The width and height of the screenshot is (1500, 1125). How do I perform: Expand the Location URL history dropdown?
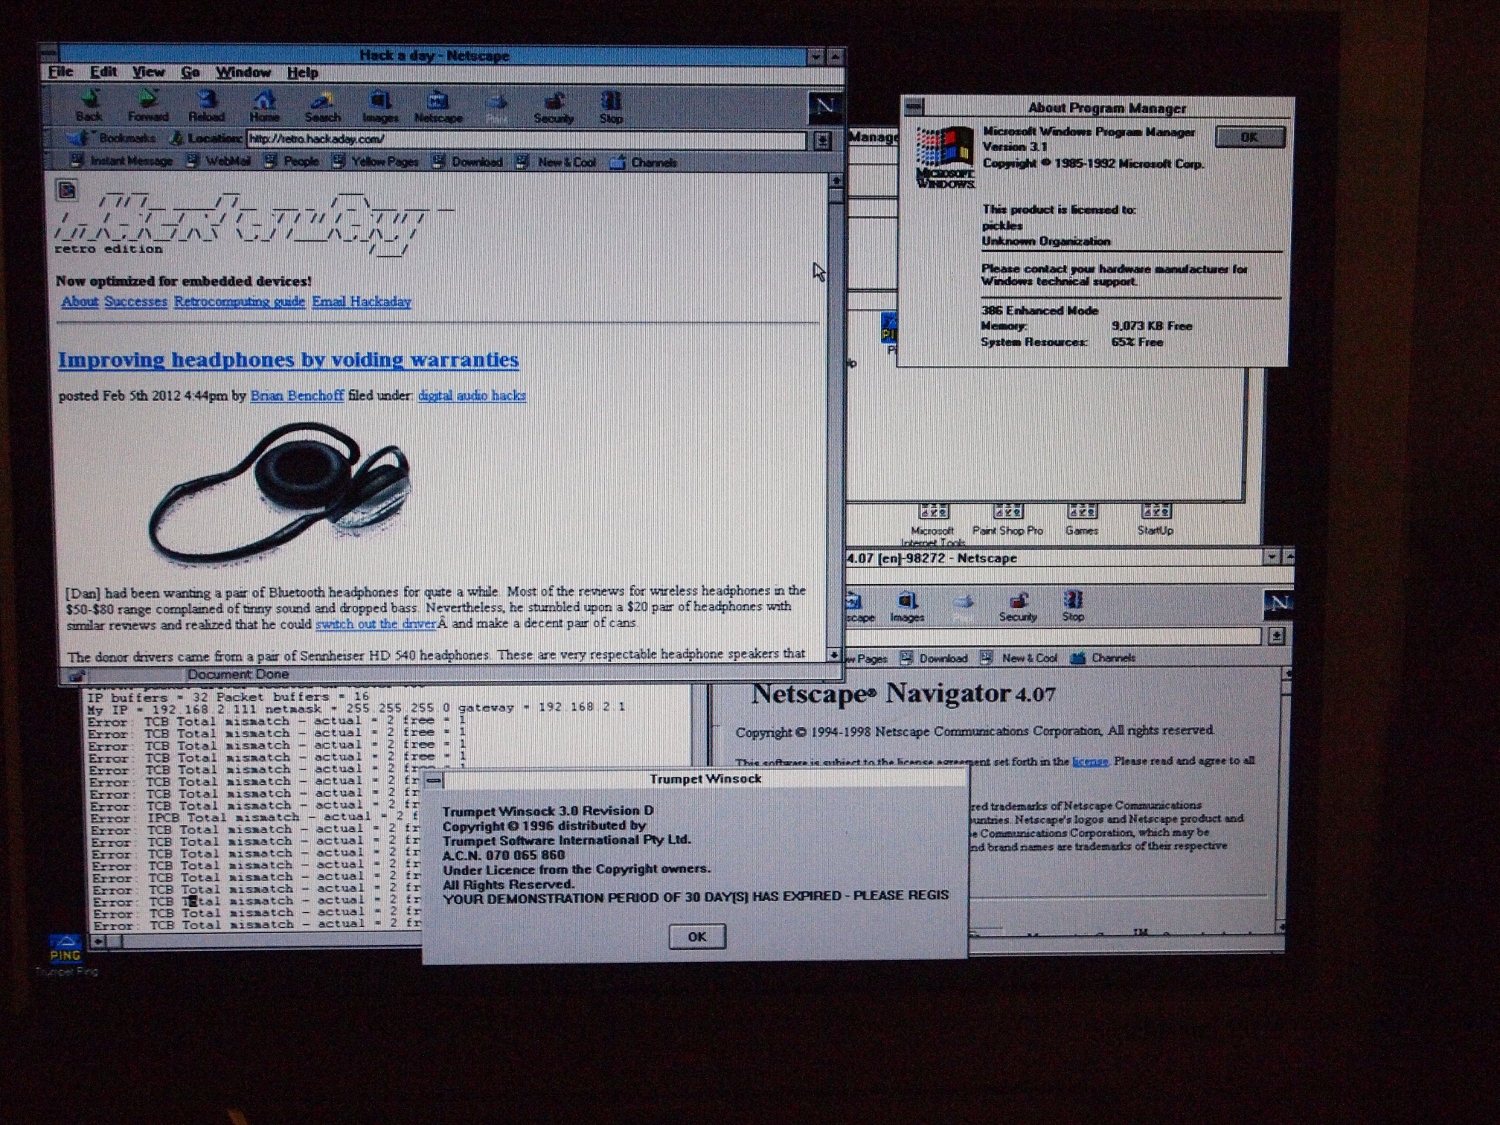[822, 141]
